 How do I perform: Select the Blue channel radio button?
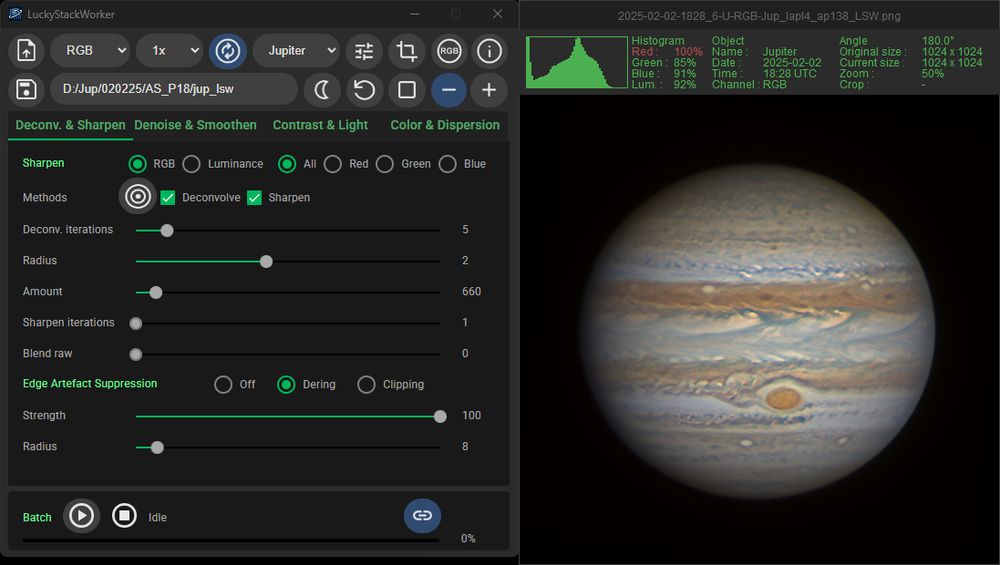[448, 164]
